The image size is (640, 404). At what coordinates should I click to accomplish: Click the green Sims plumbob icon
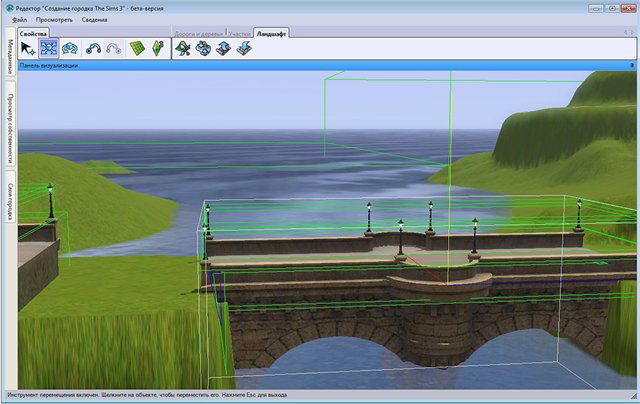coord(158,48)
